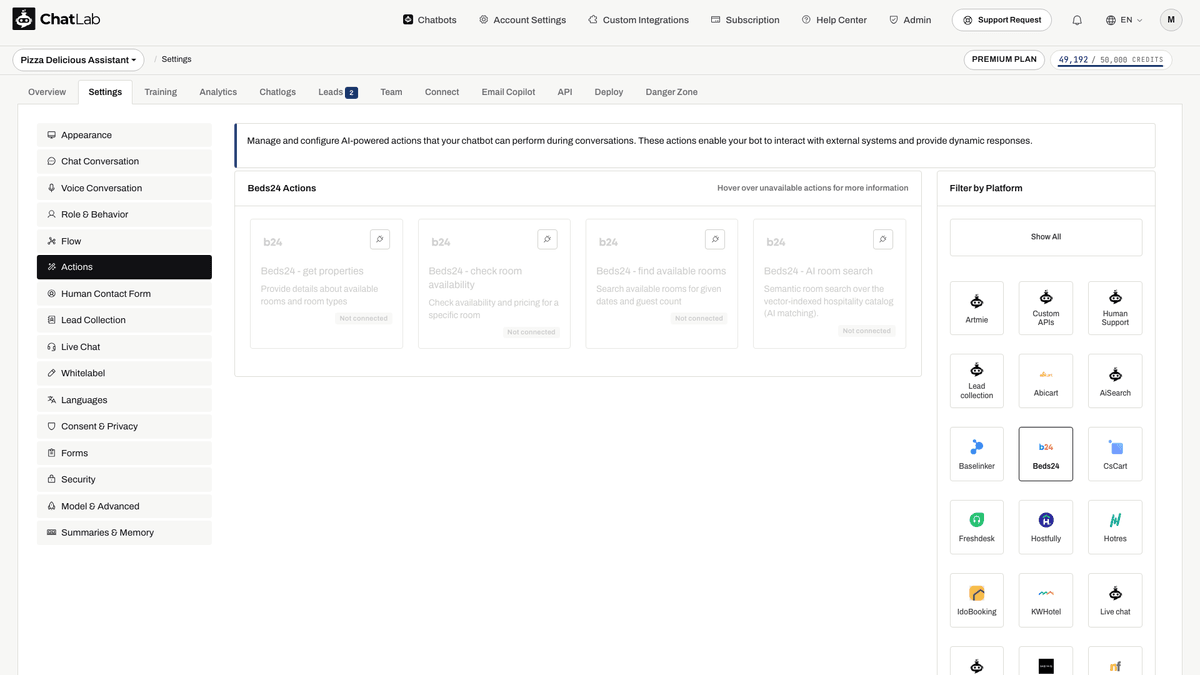
Task: Filter by Freshdesk platform
Action: coord(977,527)
